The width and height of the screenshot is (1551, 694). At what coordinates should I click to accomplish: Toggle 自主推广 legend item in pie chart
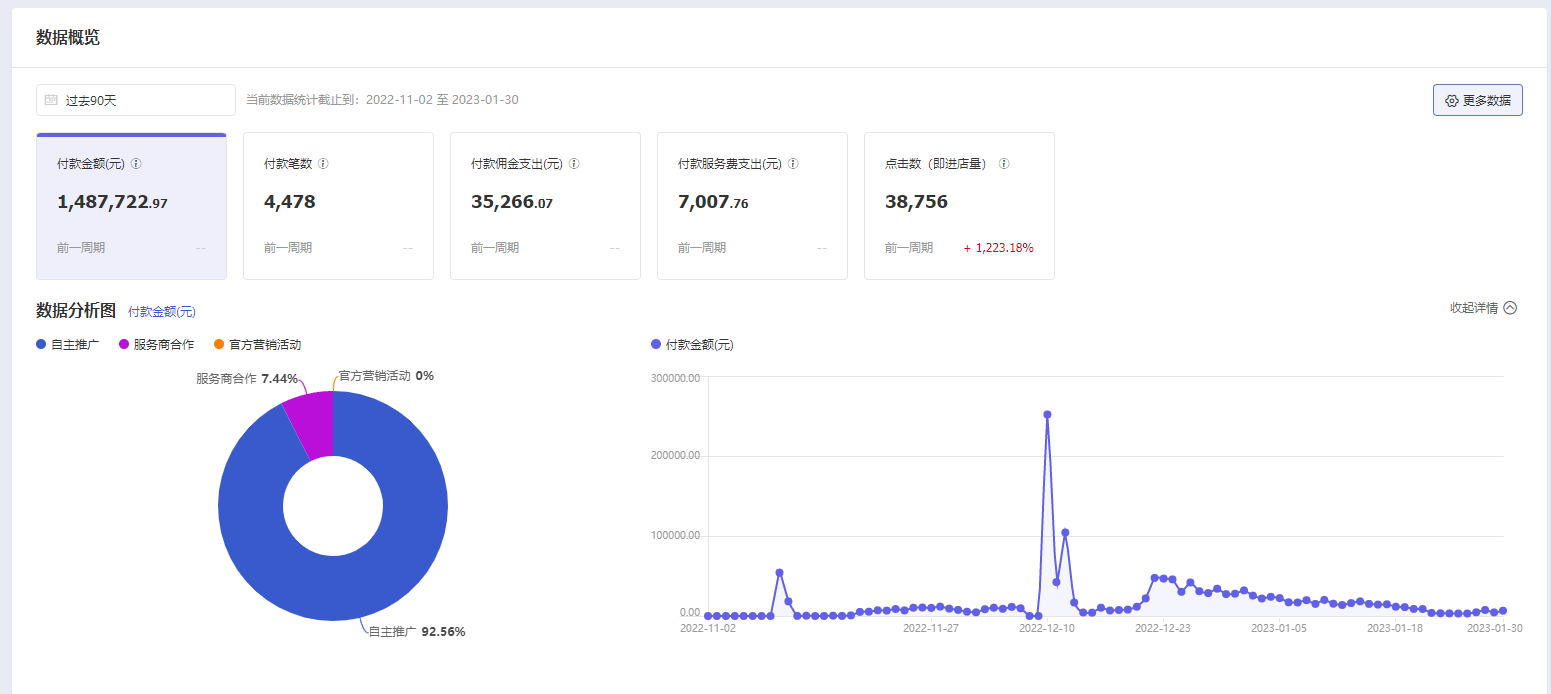pos(68,344)
